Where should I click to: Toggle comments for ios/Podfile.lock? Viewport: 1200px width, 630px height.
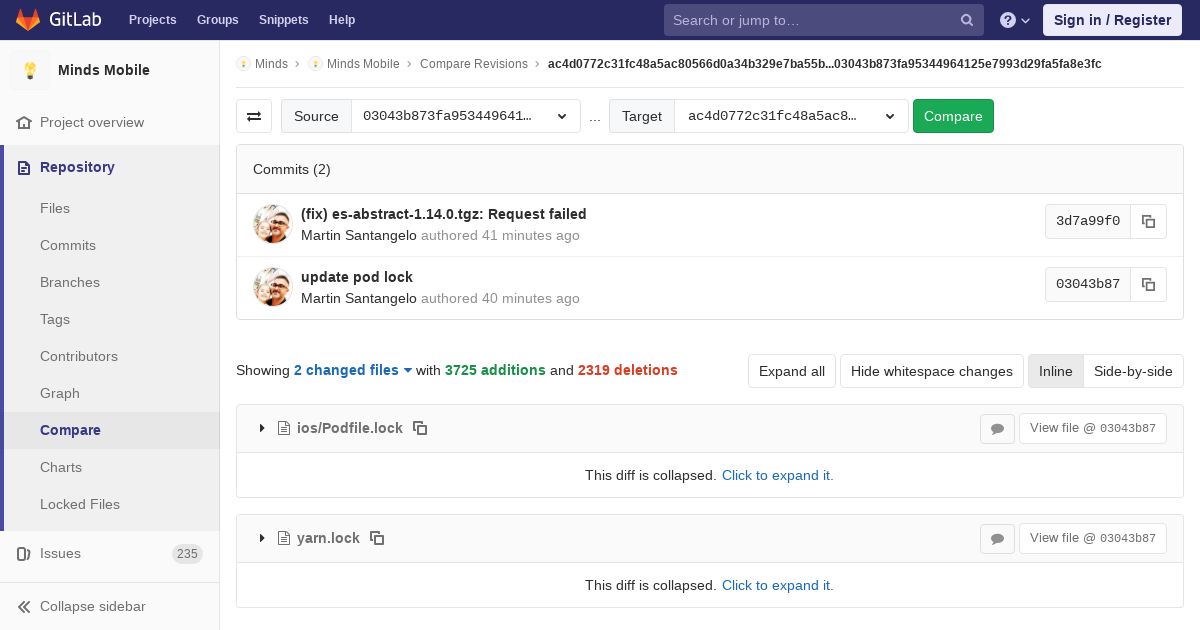point(997,428)
